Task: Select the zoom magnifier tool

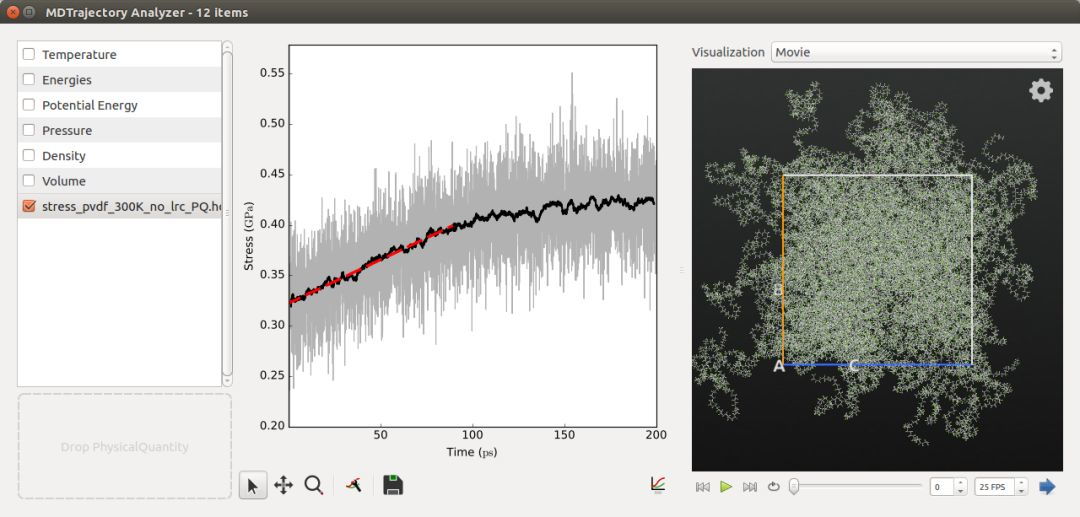Action: point(314,486)
